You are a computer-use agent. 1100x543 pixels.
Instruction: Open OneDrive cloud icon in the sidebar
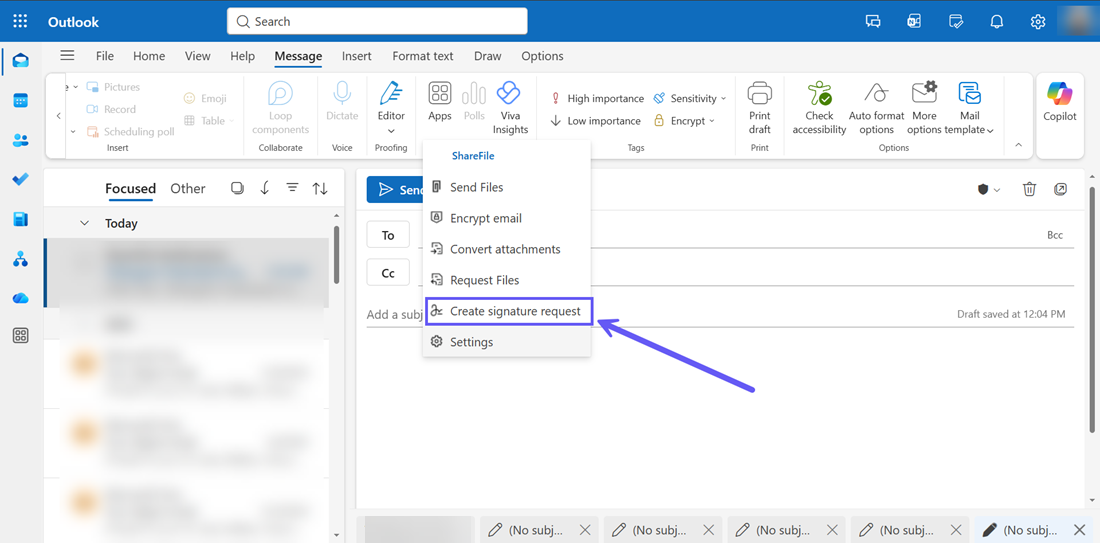[x=20, y=298]
